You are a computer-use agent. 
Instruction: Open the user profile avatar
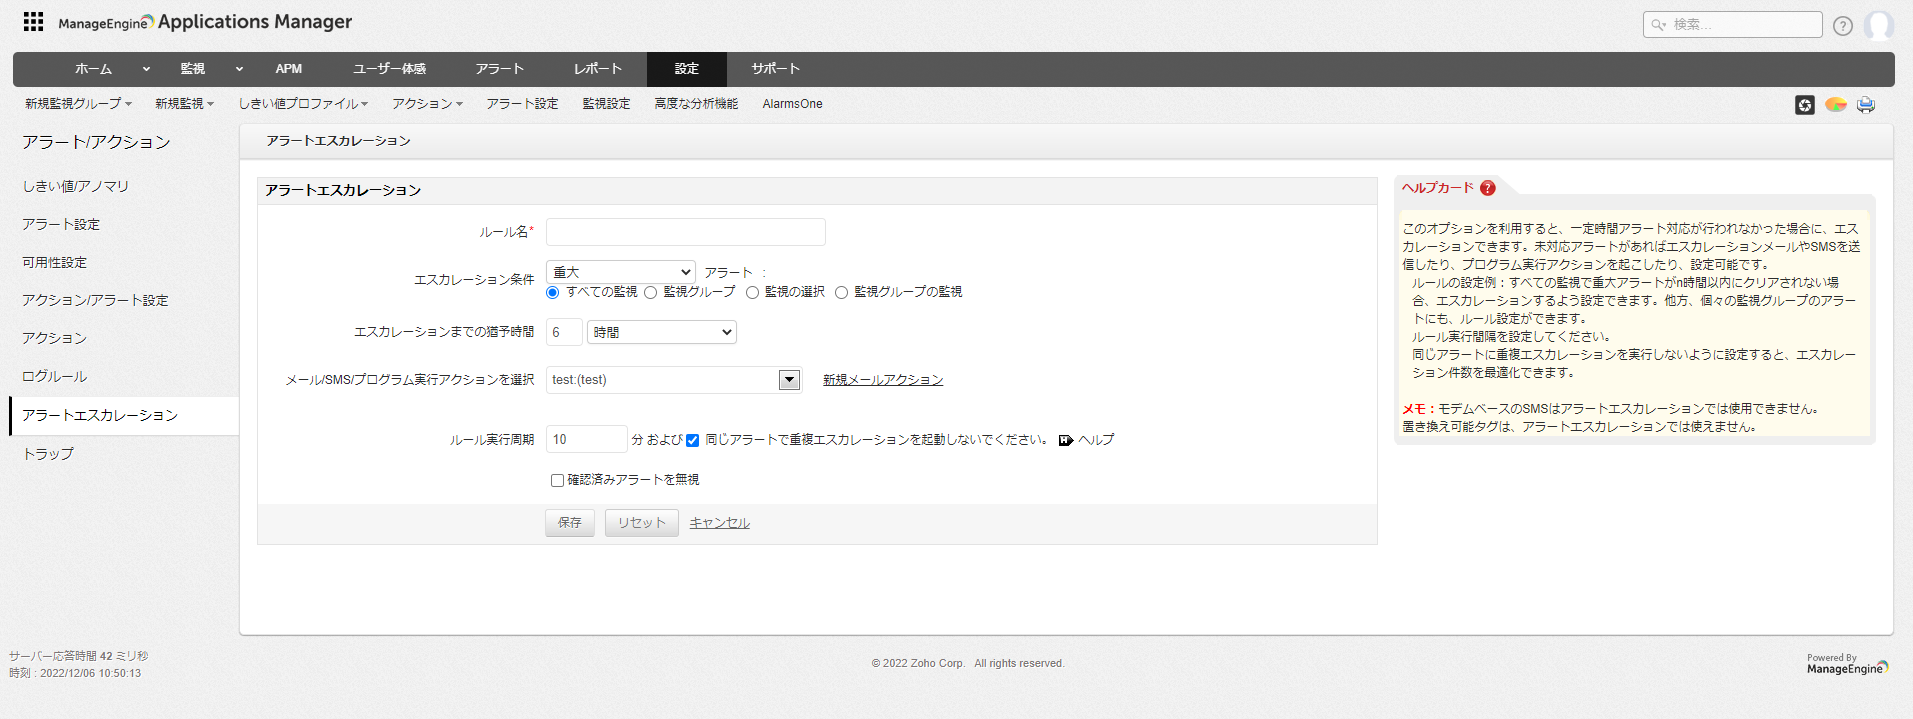[x=1878, y=26]
